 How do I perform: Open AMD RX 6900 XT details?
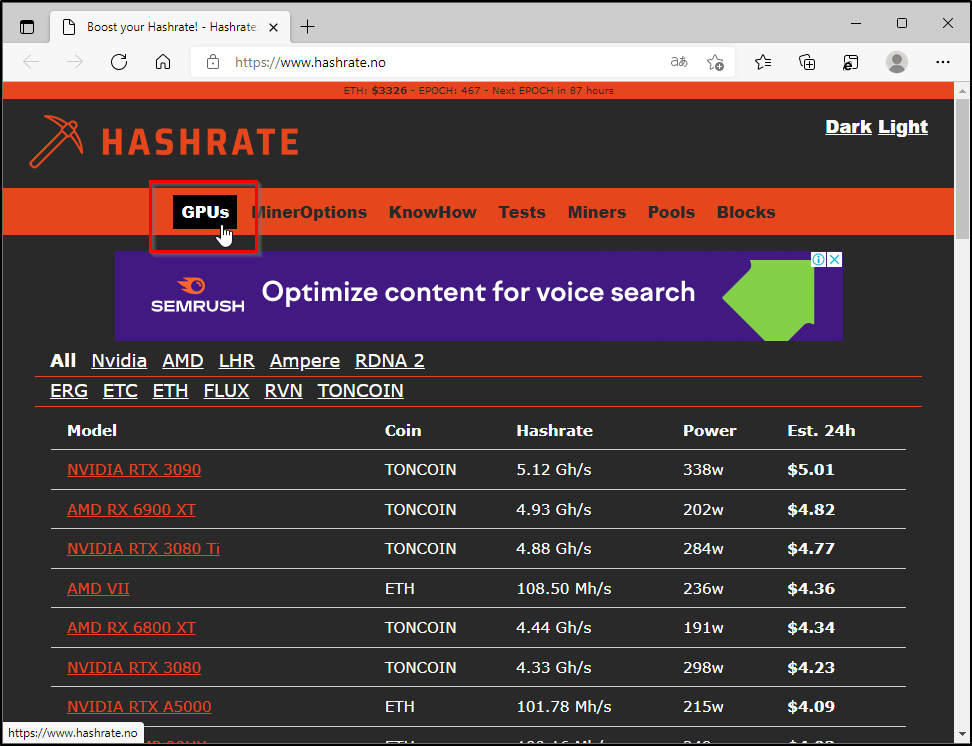[x=131, y=509]
